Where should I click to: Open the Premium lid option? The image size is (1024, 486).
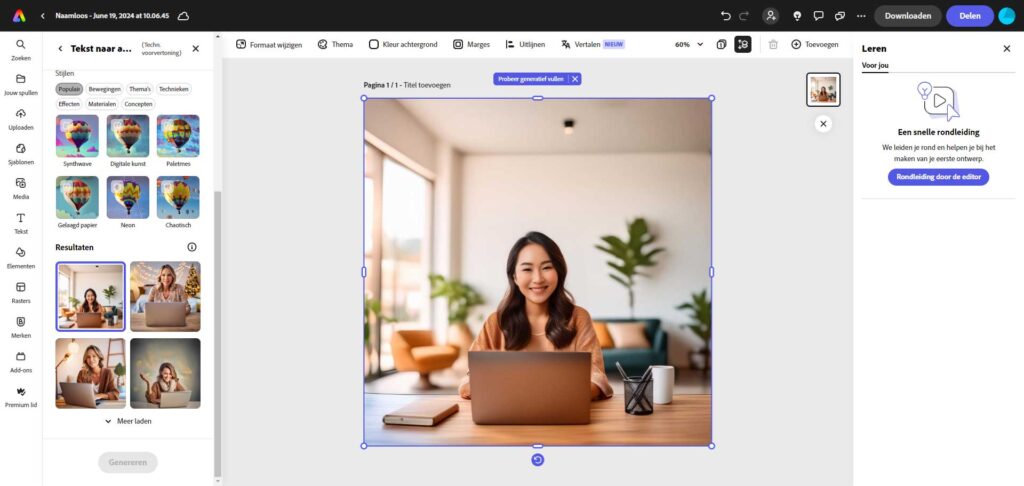click(21, 396)
